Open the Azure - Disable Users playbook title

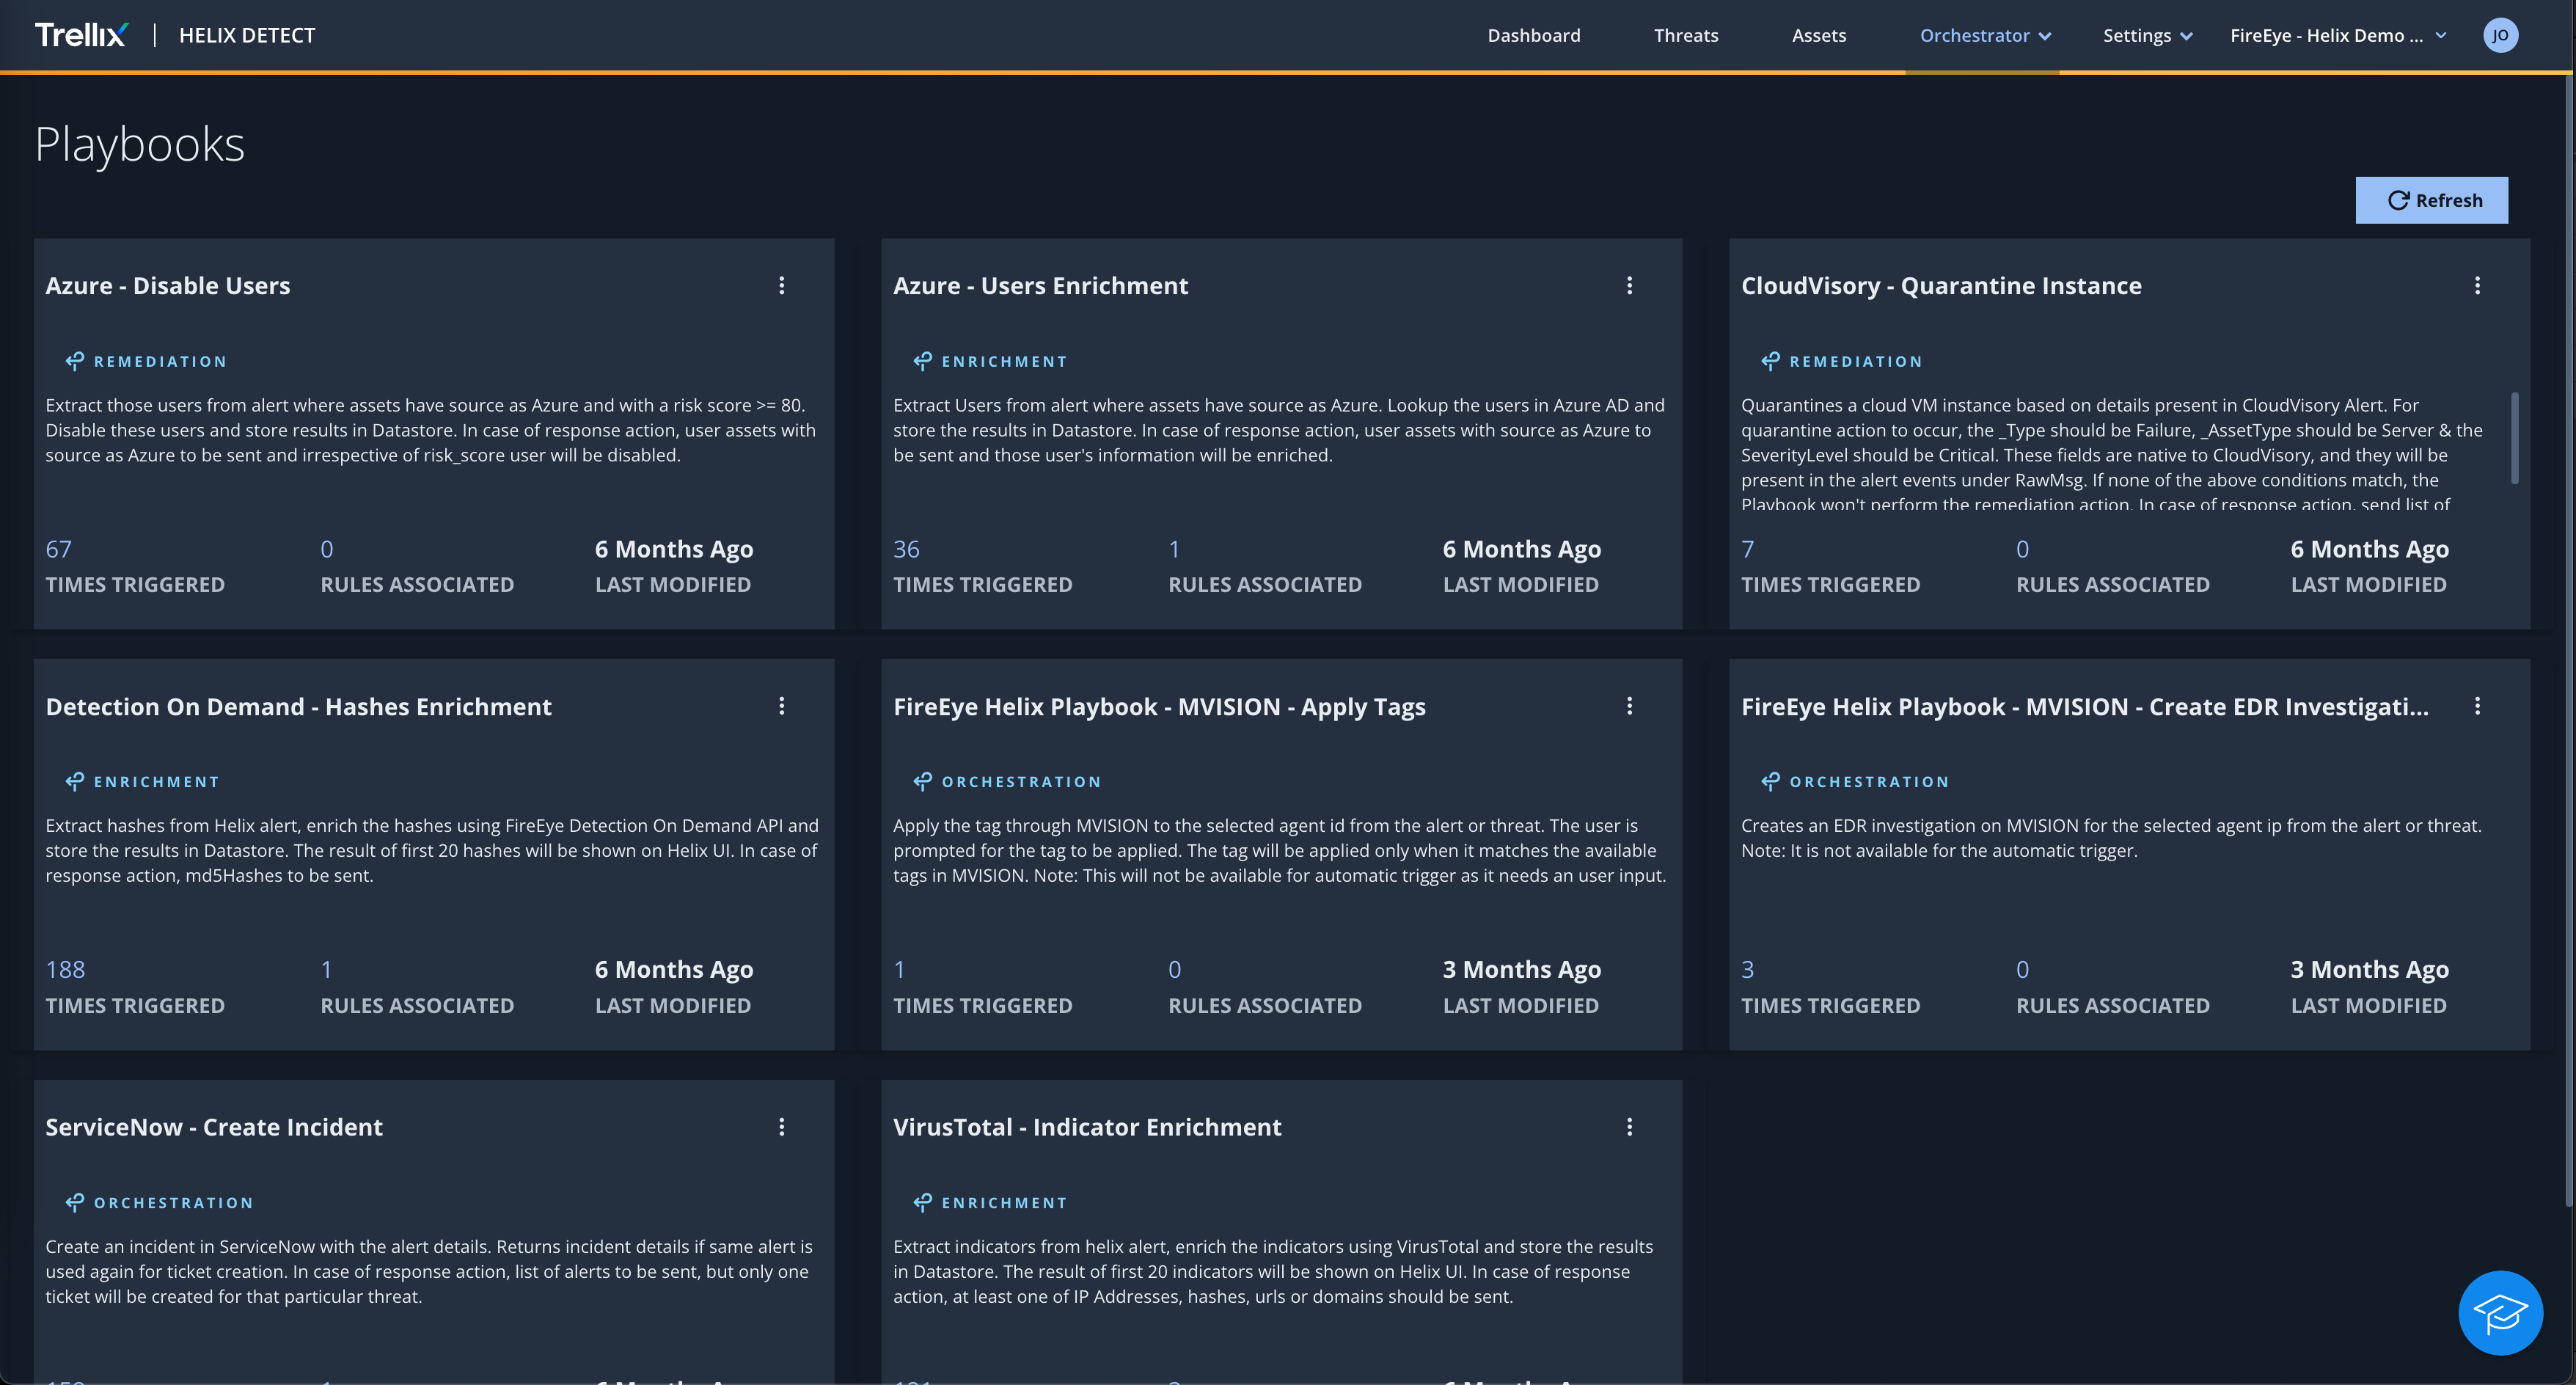pyautogui.click(x=168, y=286)
